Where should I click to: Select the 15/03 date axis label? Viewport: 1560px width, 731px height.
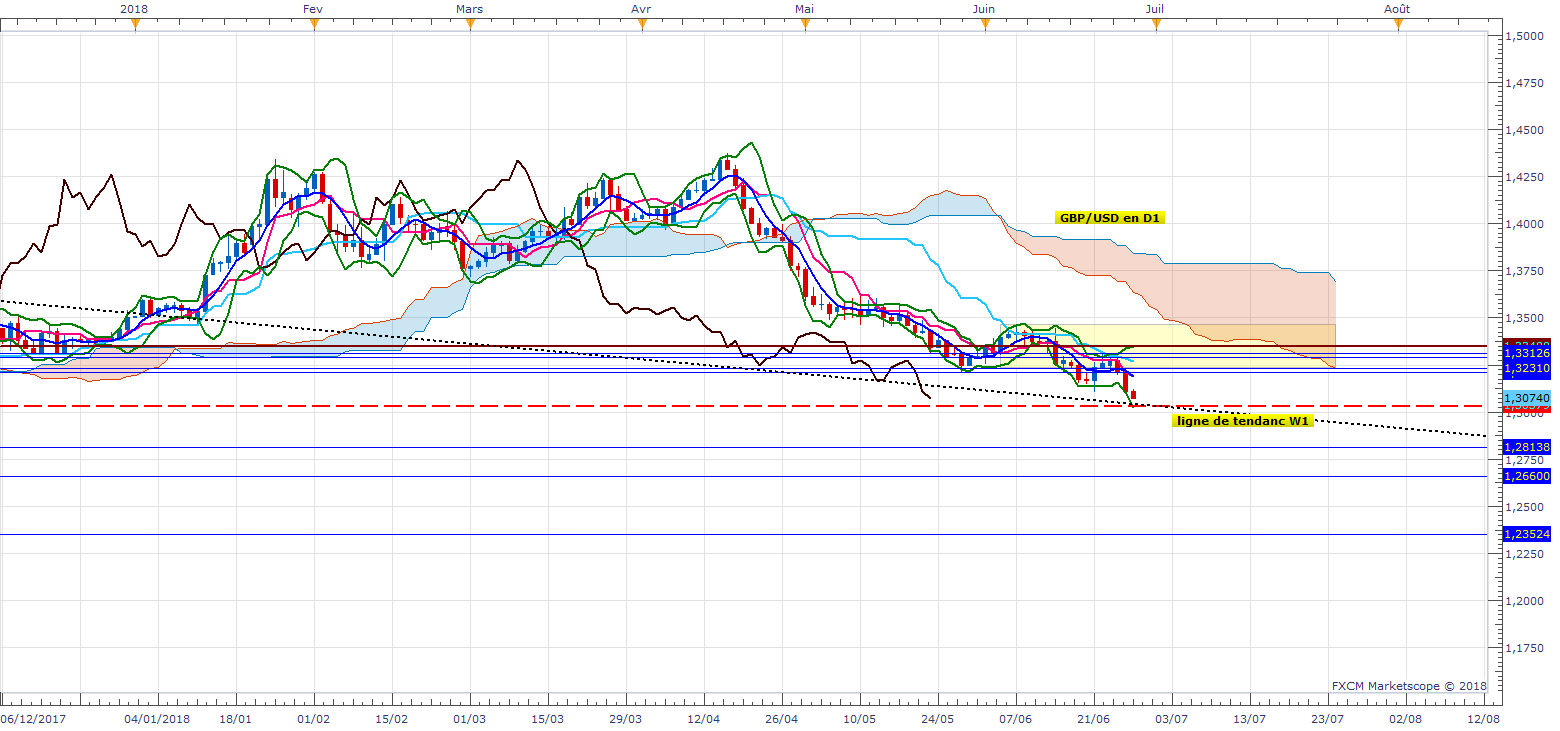pyautogui.click(x=547, y=718)
